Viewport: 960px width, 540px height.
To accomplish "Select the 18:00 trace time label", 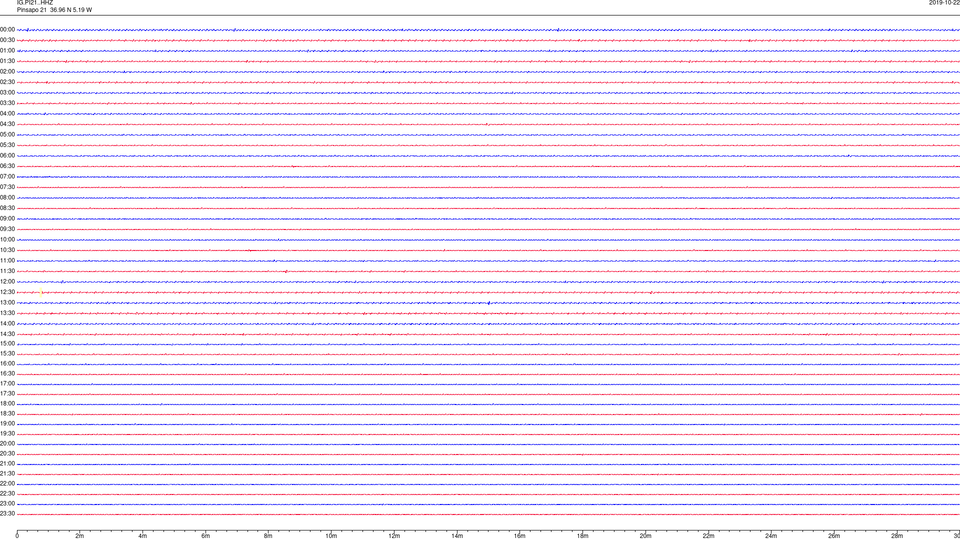I will pos(7,404).
